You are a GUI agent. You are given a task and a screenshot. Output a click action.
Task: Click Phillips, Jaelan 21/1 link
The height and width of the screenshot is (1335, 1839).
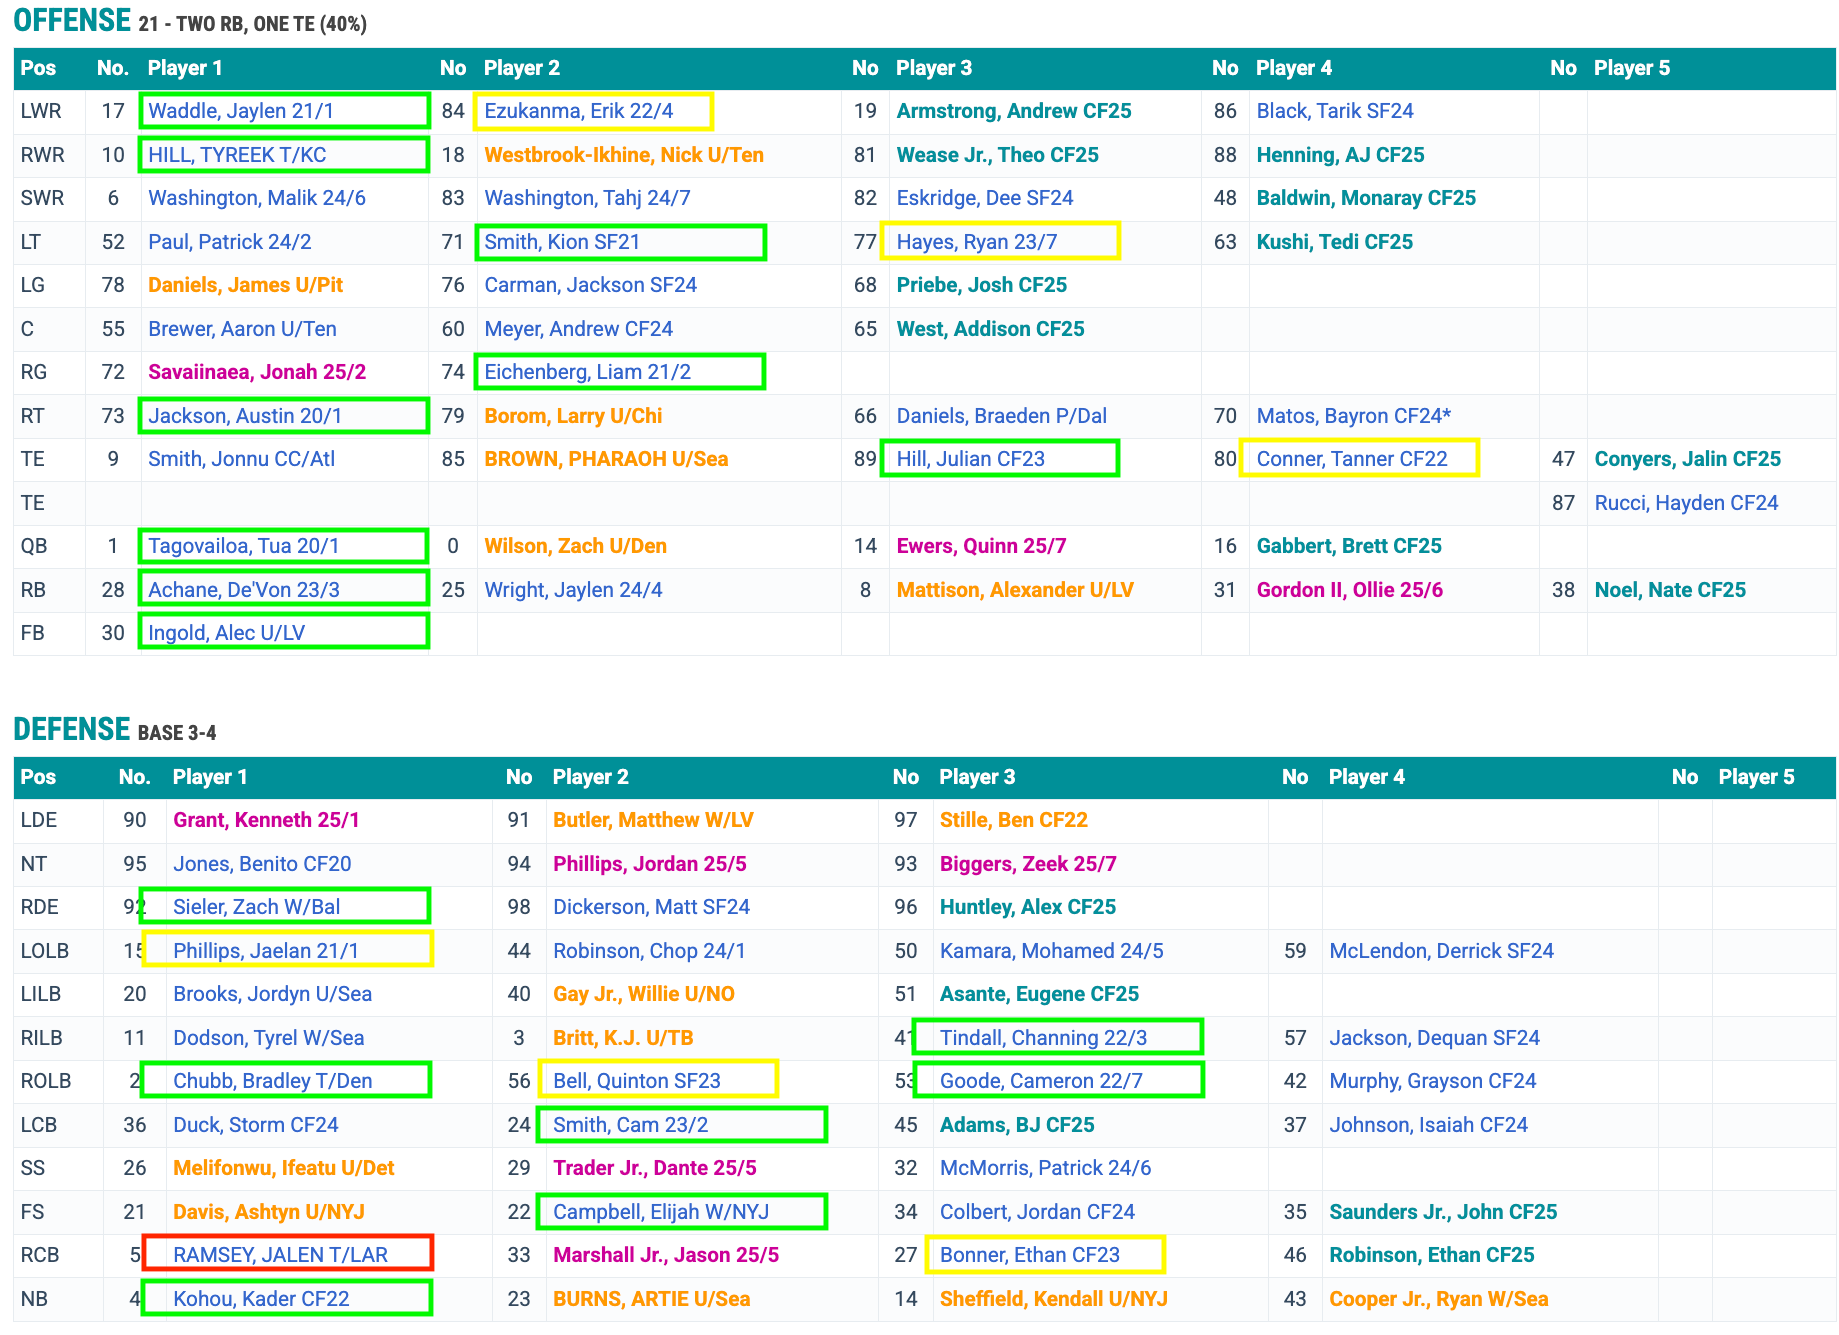coord(265,951)
